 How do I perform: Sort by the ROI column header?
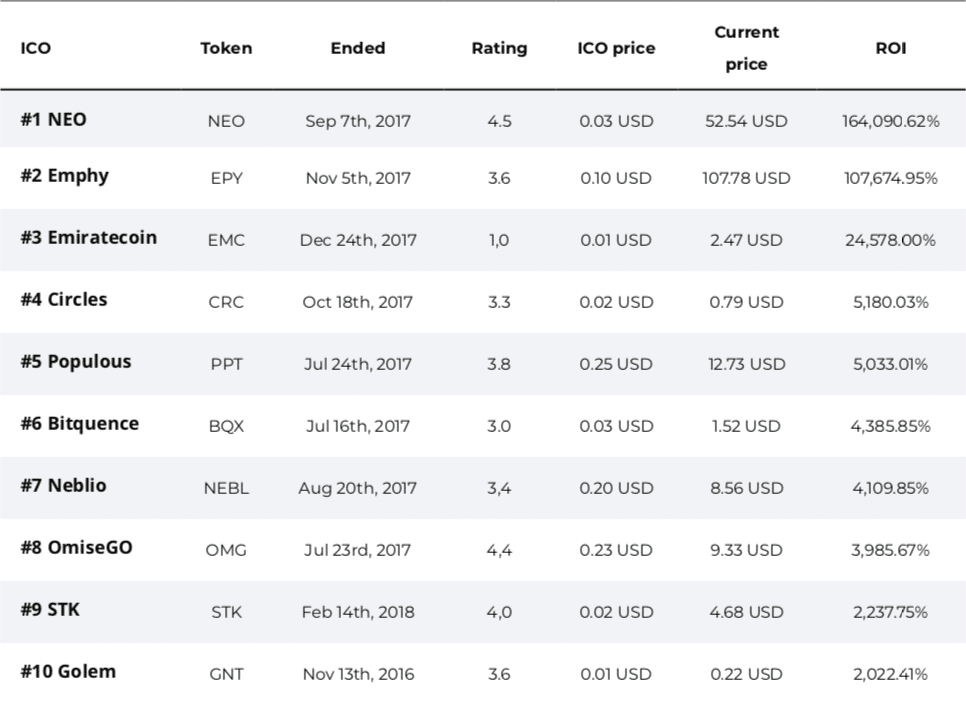[890, 48]
